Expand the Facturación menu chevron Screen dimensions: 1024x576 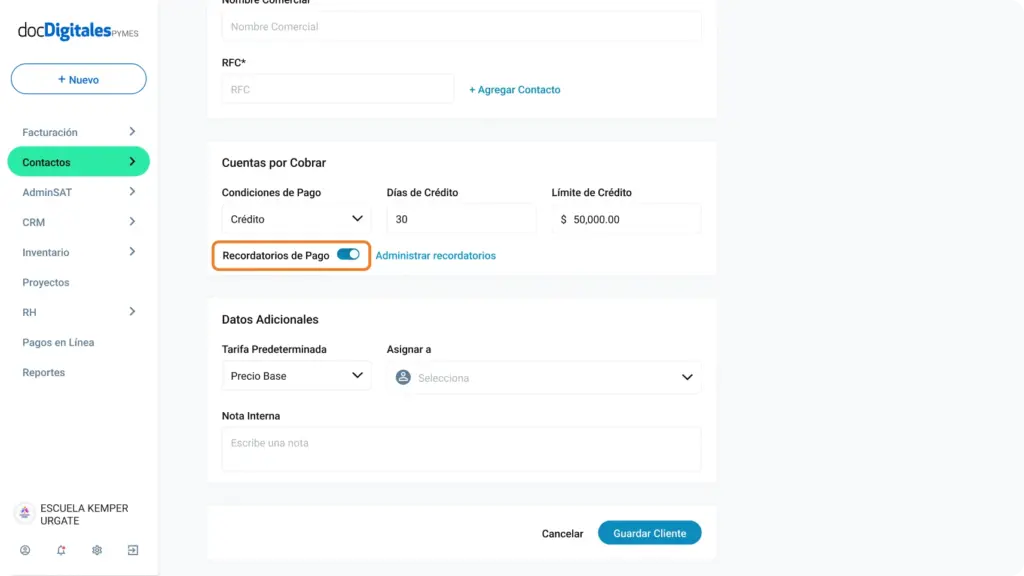[132, 132]
